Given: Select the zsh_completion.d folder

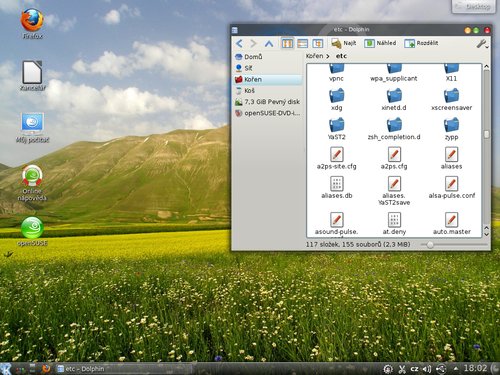Looking at the screenshot, I should click(394, 129).
